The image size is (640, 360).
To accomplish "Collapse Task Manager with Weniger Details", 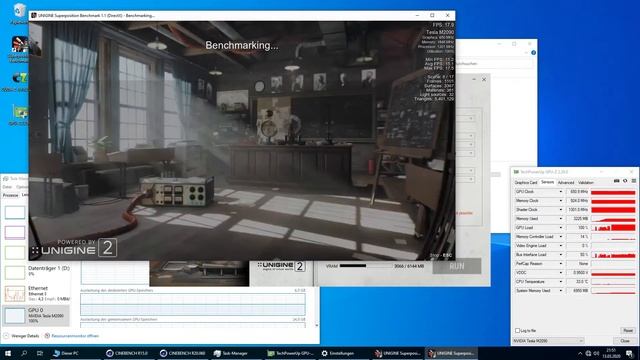I will click(x=21, y=336).
